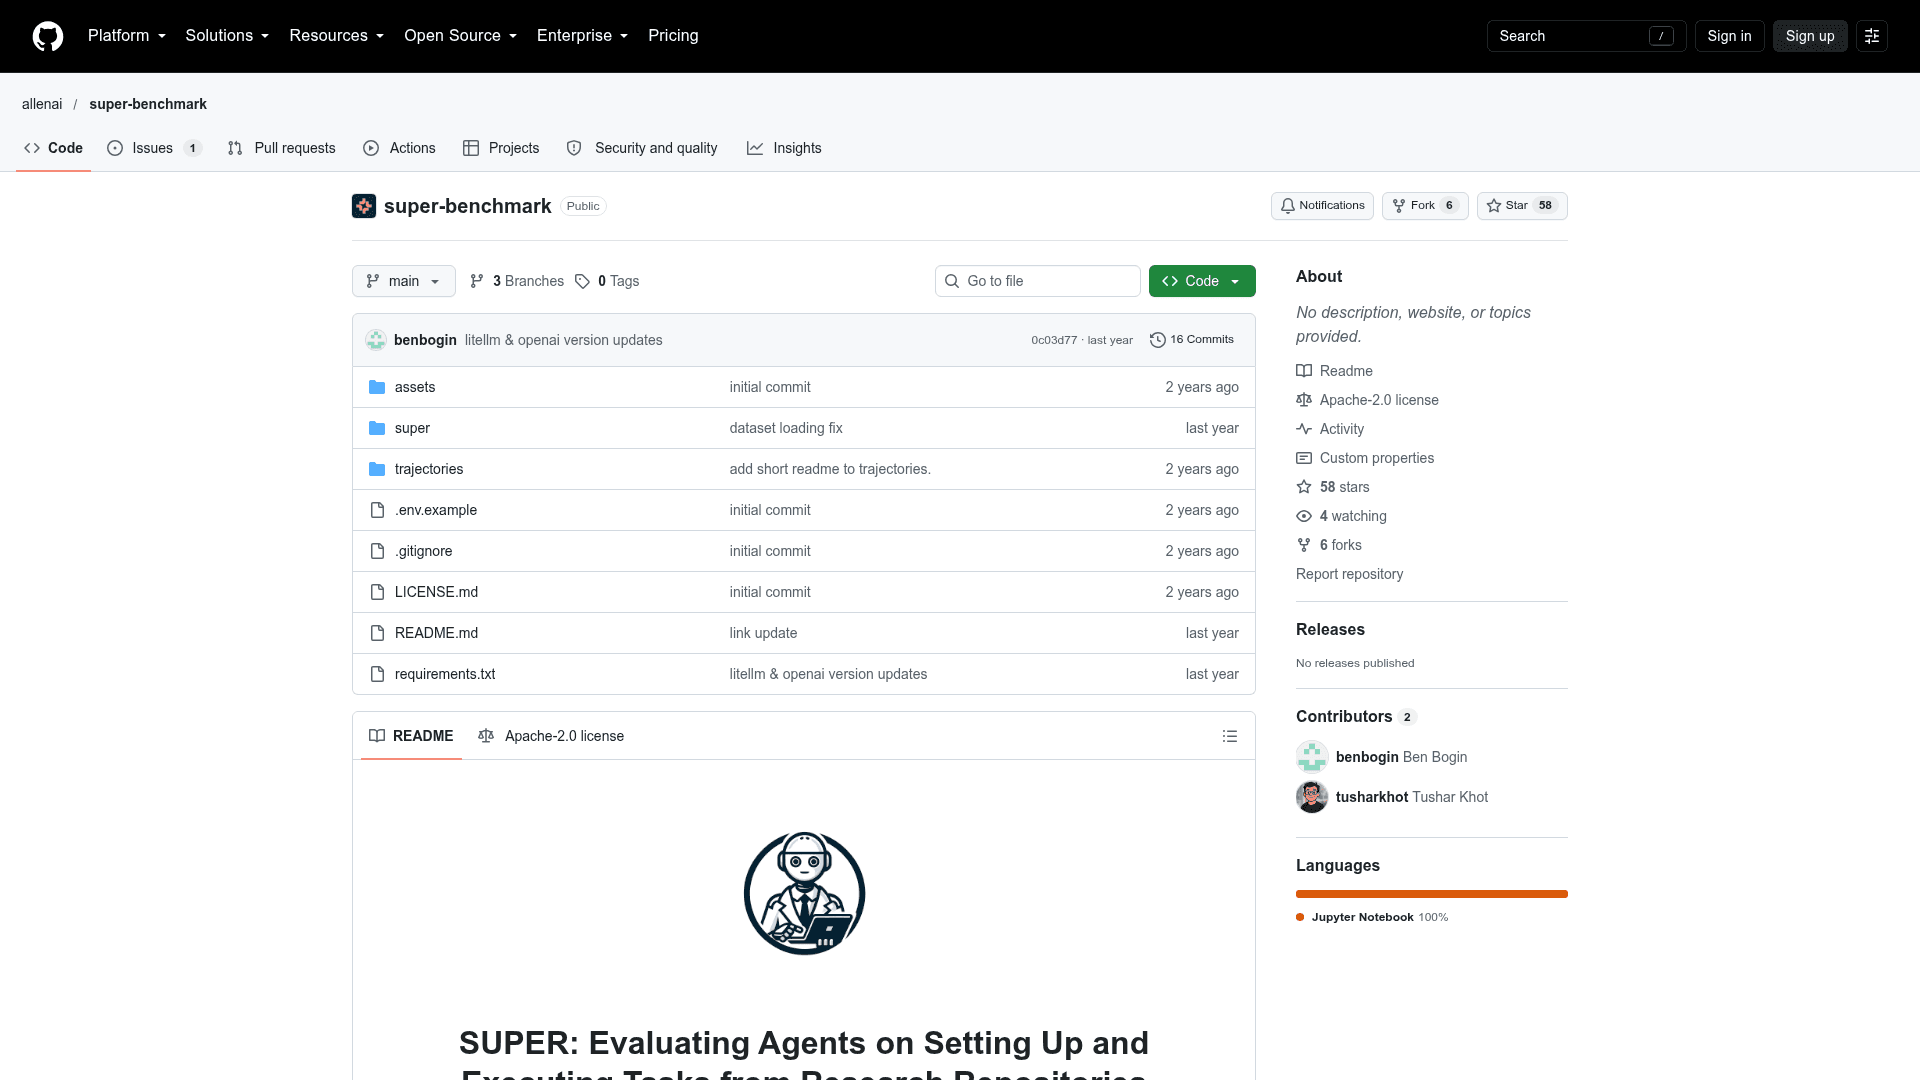Click the Go to file search field
The image size is (1920, 1080).
(1038, 281)
